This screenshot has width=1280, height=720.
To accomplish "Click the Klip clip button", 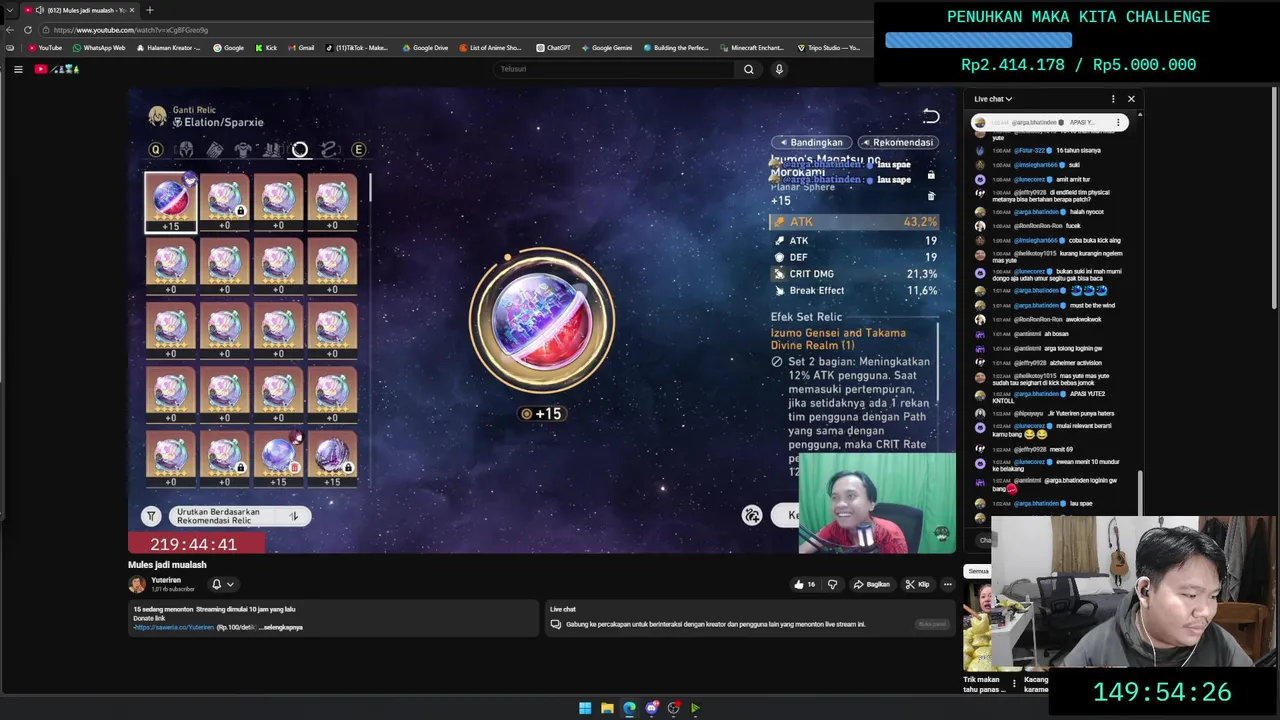I will coord(917,584).
